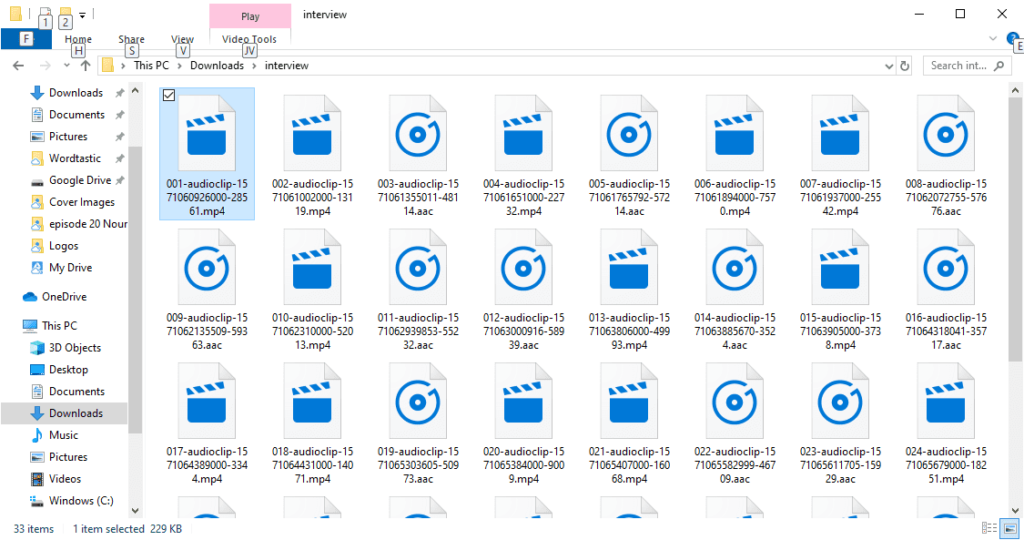The image size is (1024, 540).
Task: Select audio file 012-audioclip ending 58939.aac
Action: 524,289
